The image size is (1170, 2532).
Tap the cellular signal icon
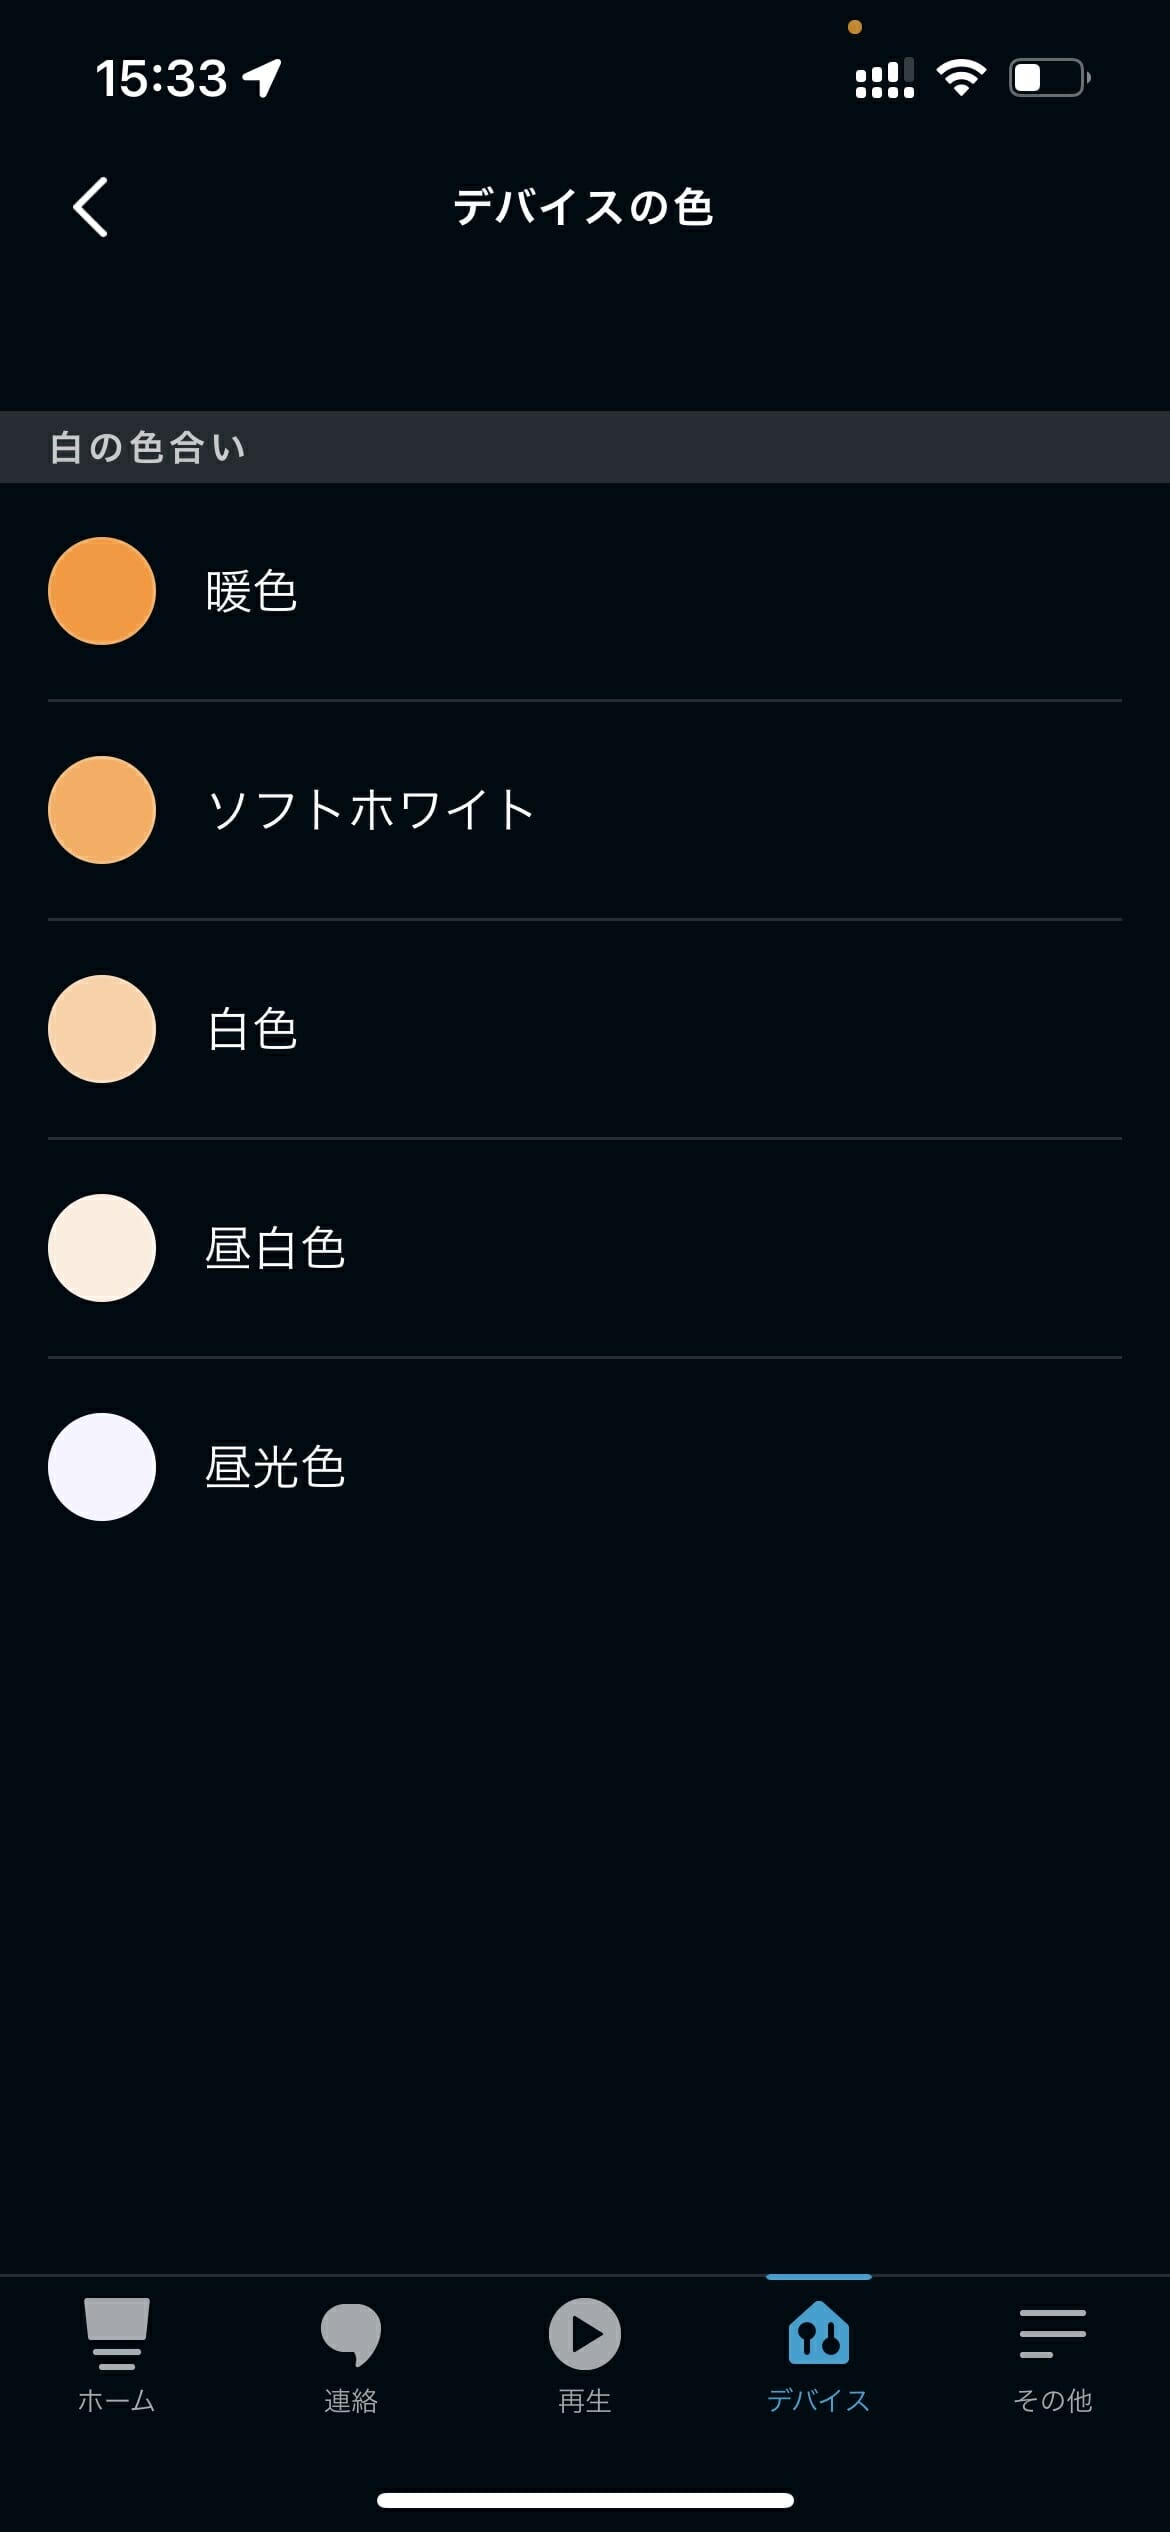click(884, 78)
